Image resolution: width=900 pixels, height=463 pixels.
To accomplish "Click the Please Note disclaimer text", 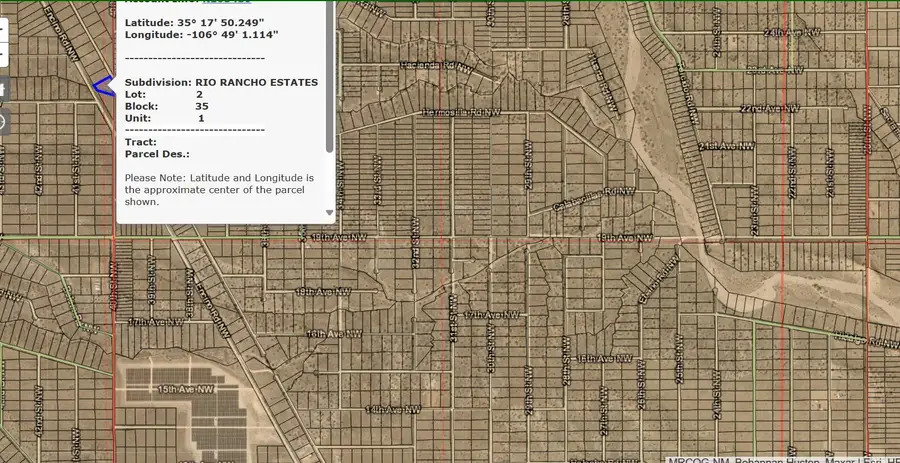I will coord(219,190).
